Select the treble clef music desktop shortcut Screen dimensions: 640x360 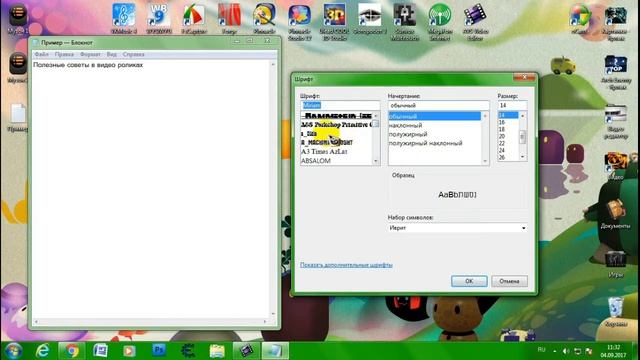point(124,19)
